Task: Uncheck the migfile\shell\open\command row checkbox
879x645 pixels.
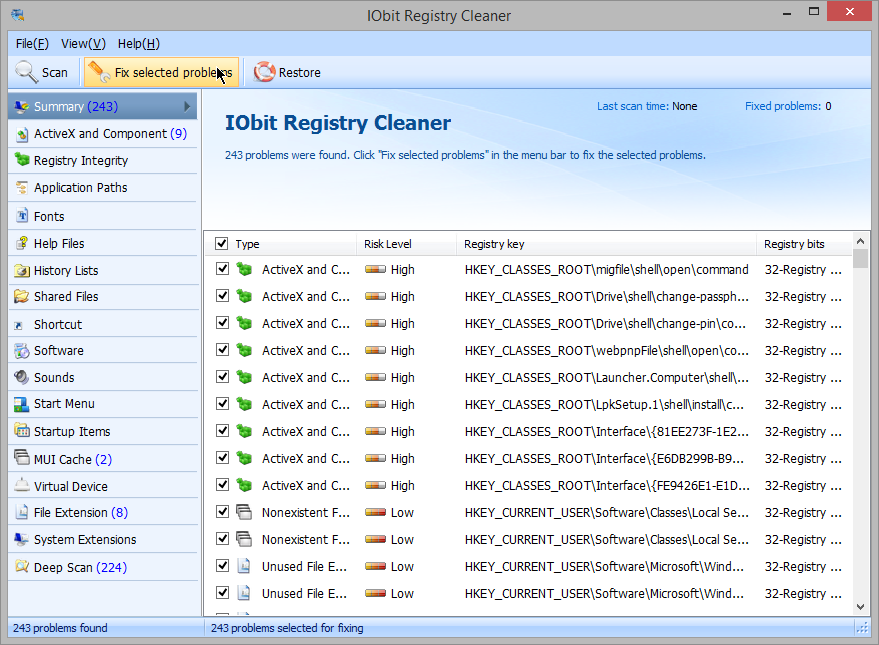Action: point(223,268)
